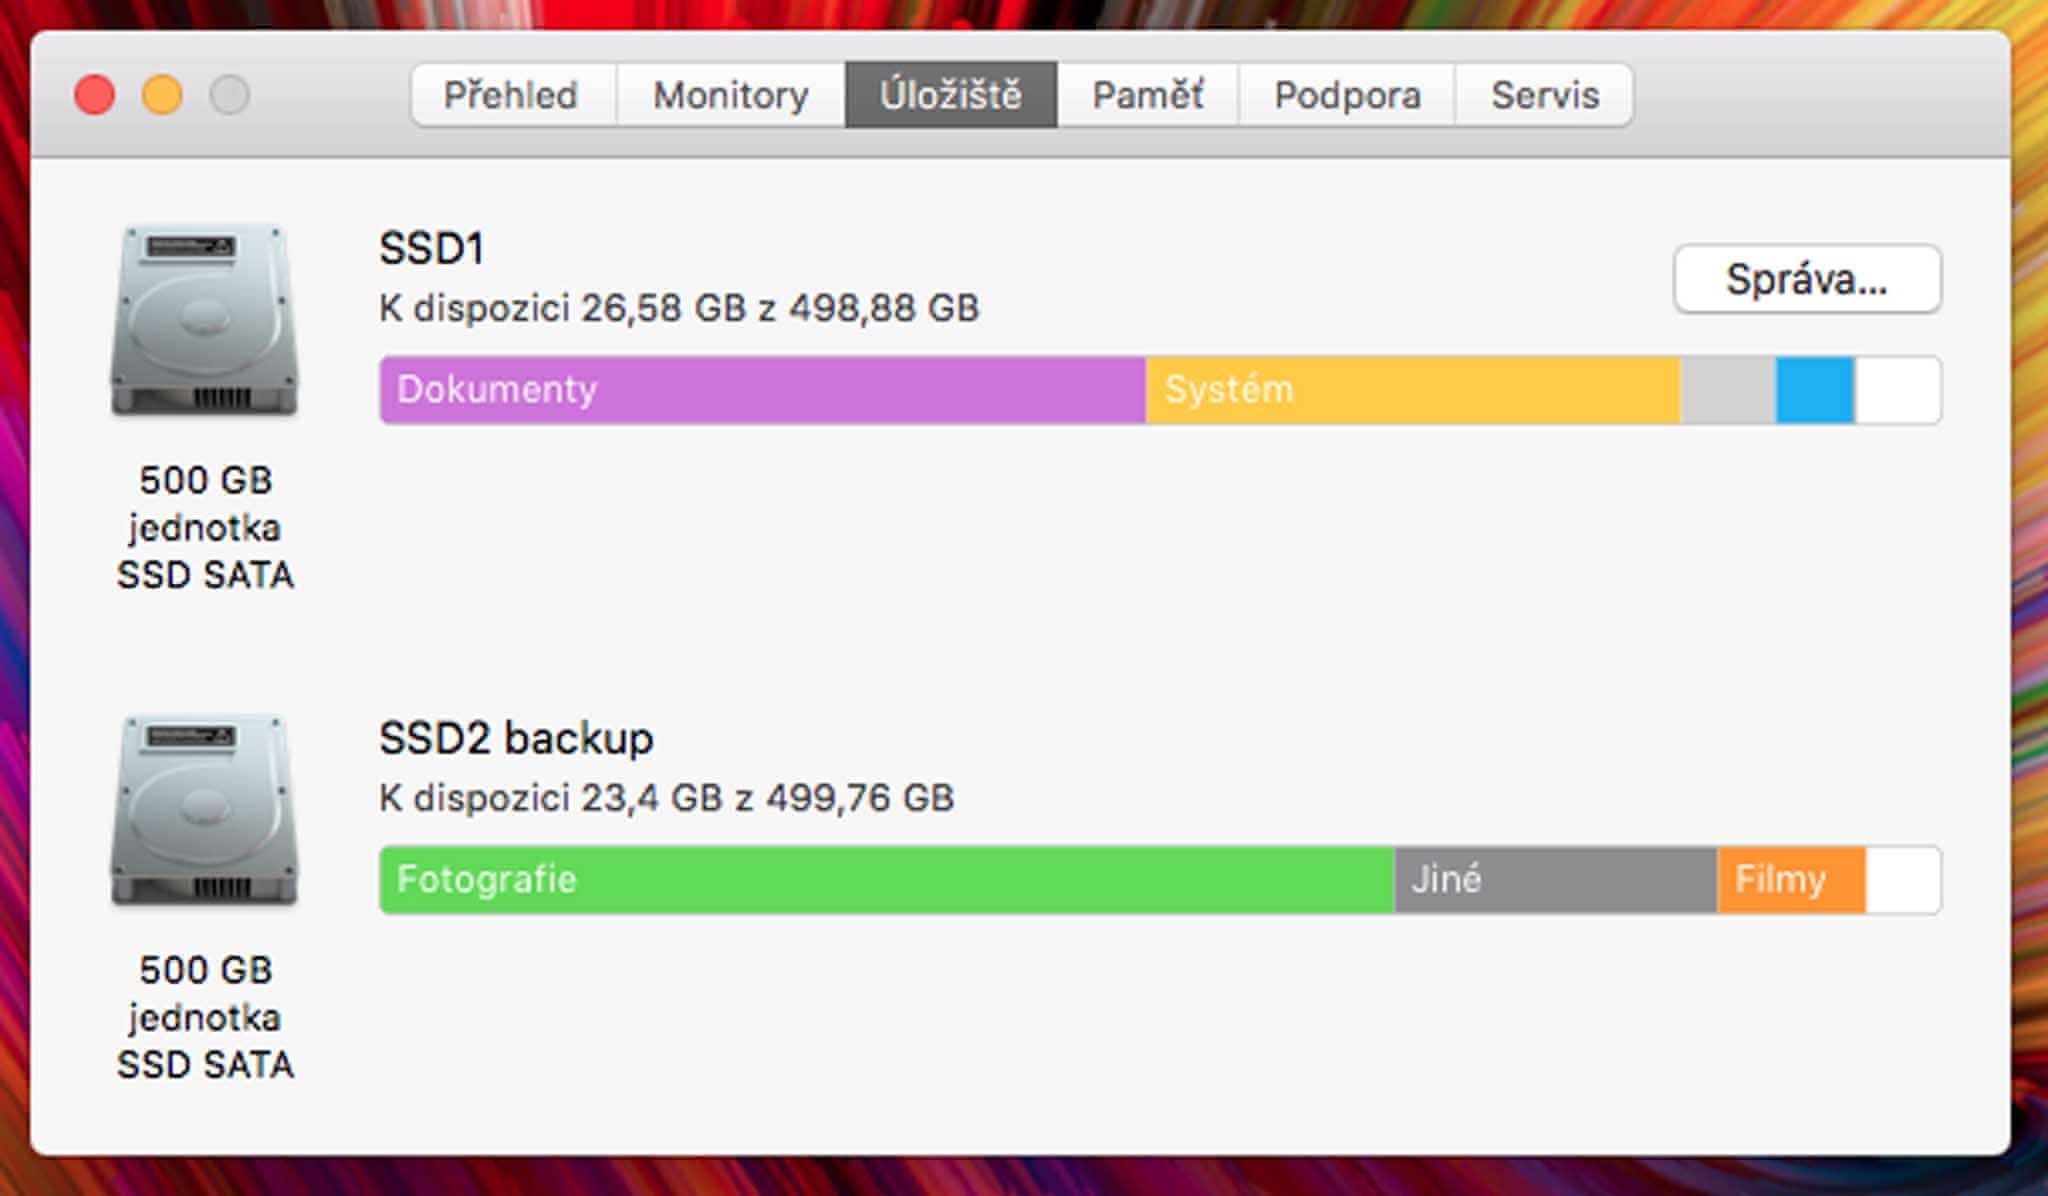Select the Úložiště tab
The image size is (2048, 1196).
tap(950, 95)
